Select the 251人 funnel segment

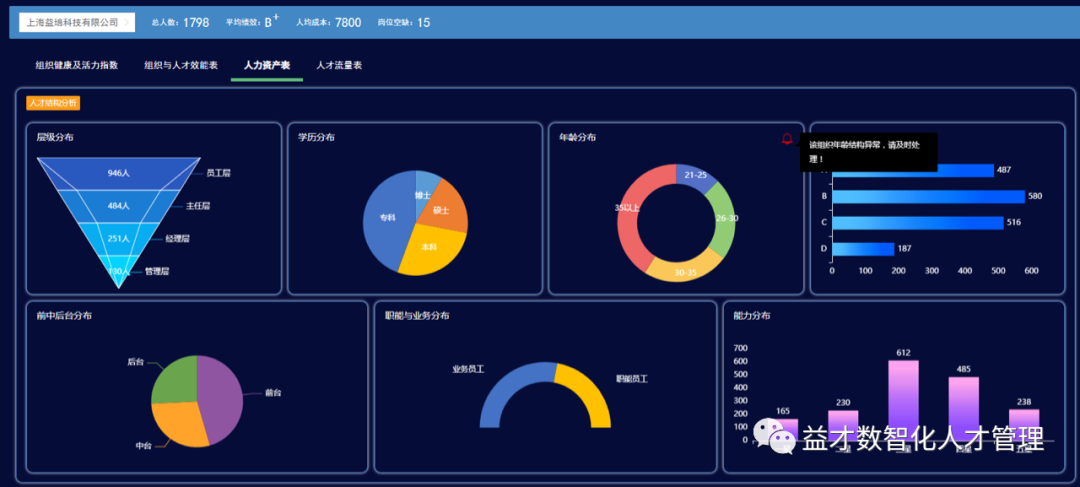[x=118, y=238]
